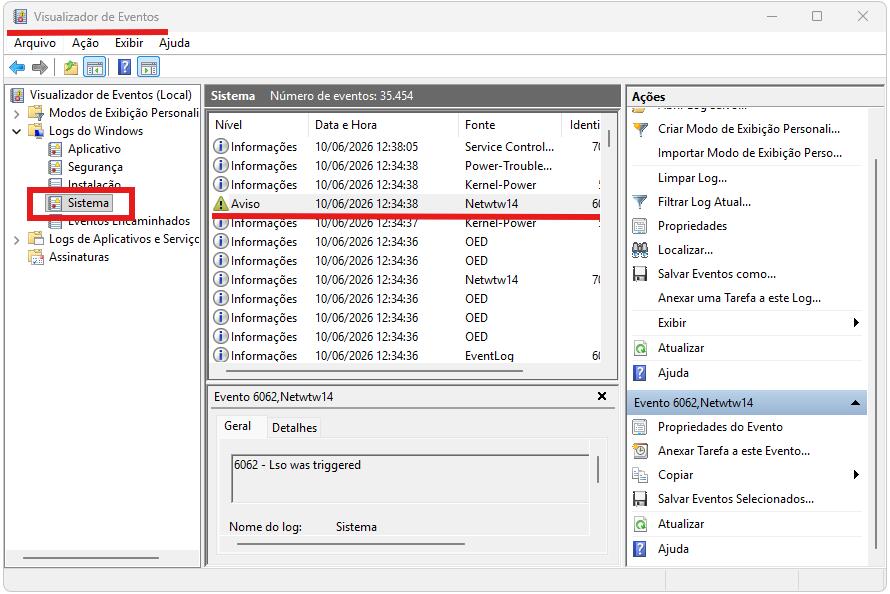The image size is (890, 594).
Task: Click the Event Viewer title bar app icon
Action: coord(20,16)
